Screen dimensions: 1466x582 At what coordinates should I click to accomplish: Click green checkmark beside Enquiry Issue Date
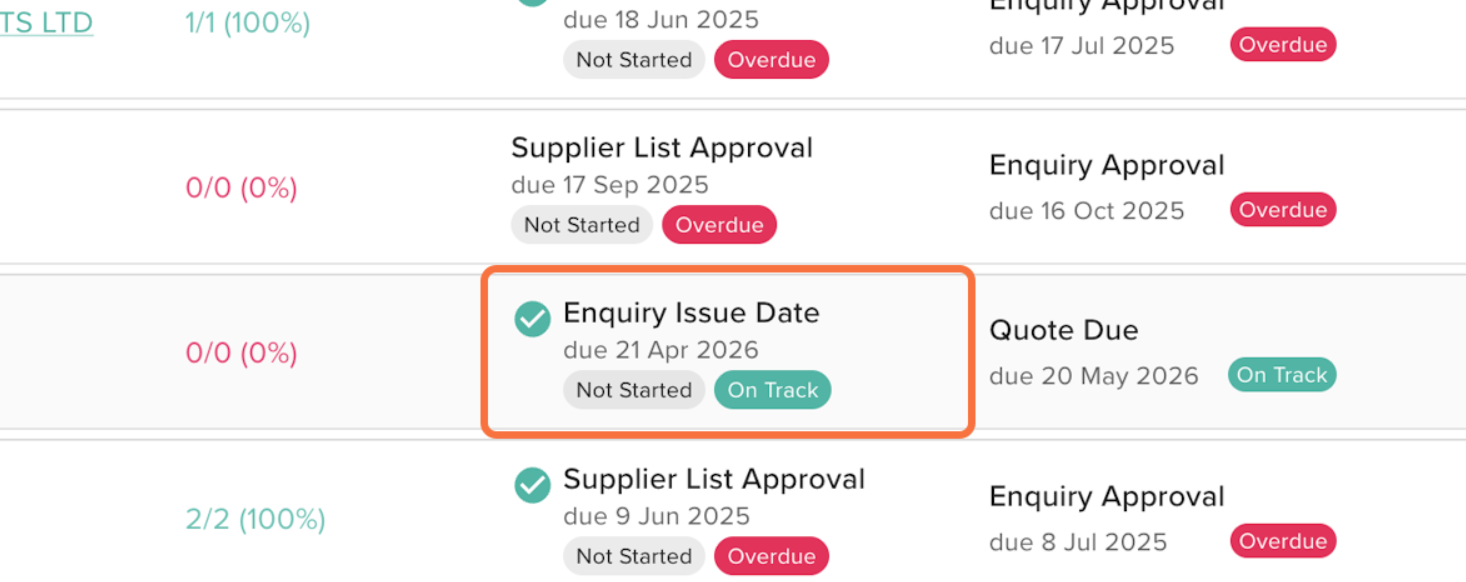(532, 320)
